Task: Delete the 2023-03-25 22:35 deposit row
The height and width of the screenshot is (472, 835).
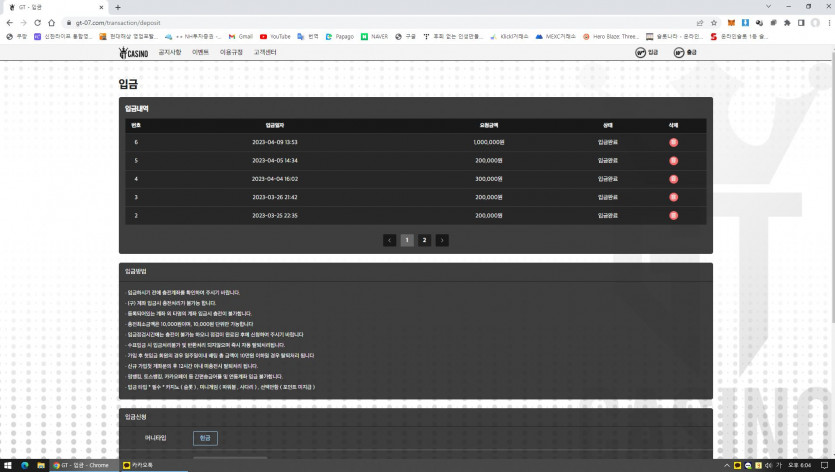Action: (674, 215)
